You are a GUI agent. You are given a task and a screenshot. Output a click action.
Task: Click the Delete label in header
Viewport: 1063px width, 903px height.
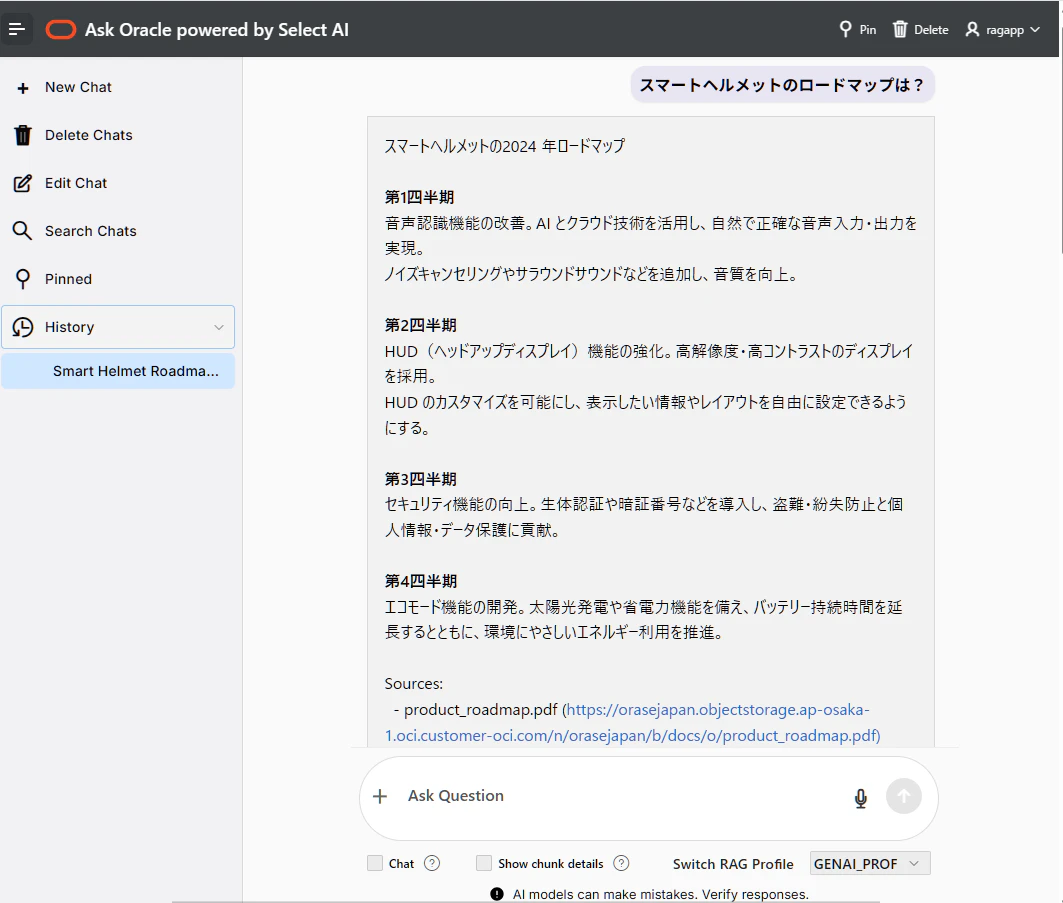point(931,30)
